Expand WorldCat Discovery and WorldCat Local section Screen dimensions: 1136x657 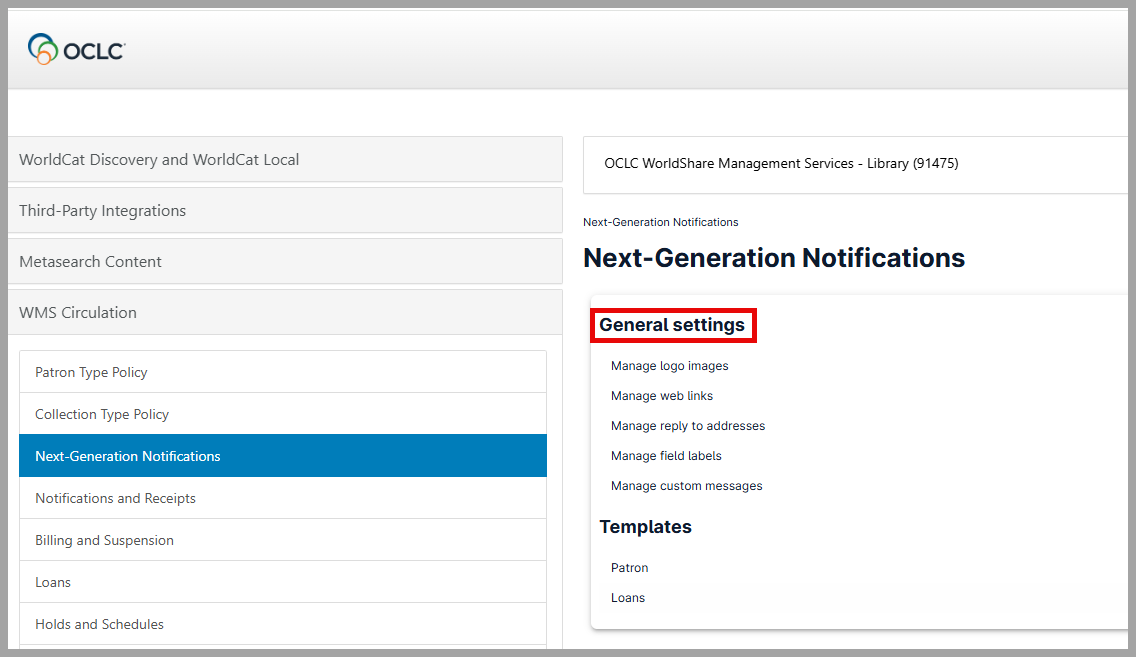(285, 159)
